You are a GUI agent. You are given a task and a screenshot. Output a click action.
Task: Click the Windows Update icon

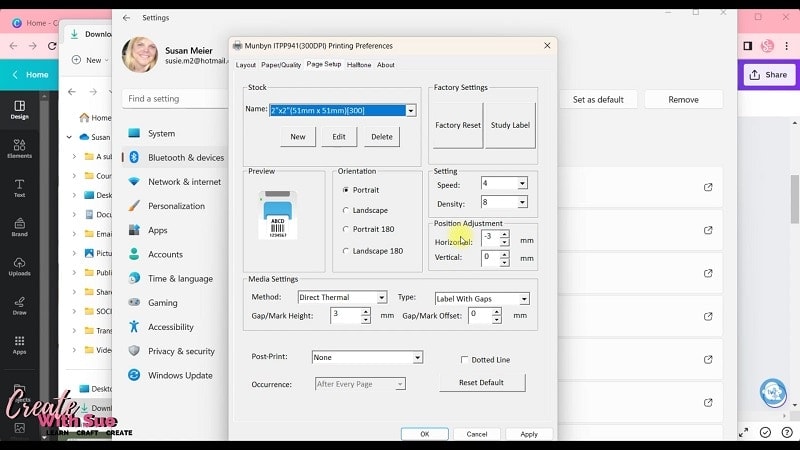(134, 375)
